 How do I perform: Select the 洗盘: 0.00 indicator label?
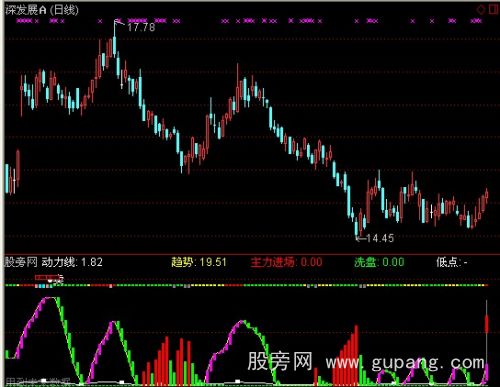379,262
